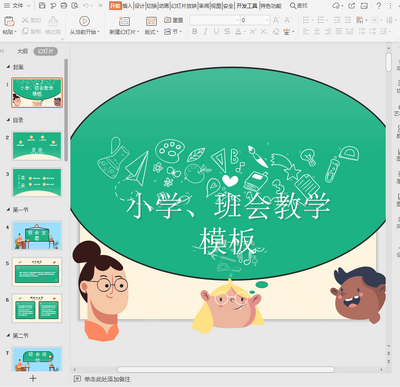This screenshot has width=400, height=387.
Task: Click the Paste clipboard icon
Action: click(9, 21)
